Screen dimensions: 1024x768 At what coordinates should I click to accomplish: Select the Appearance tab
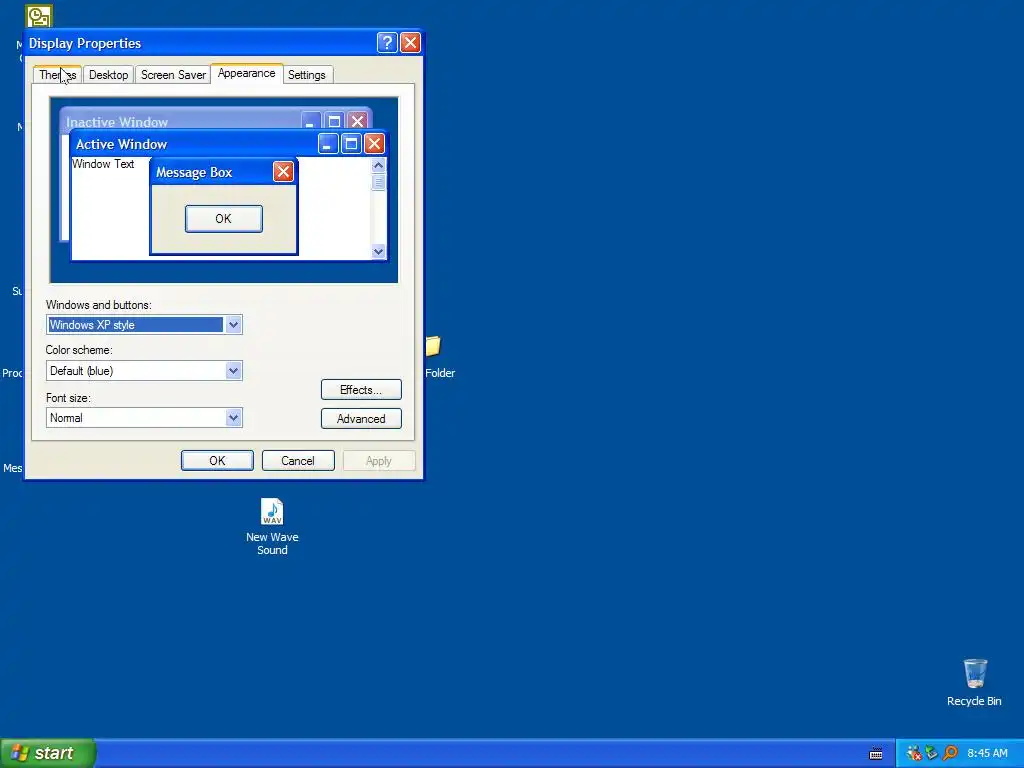tap(246, 73)
